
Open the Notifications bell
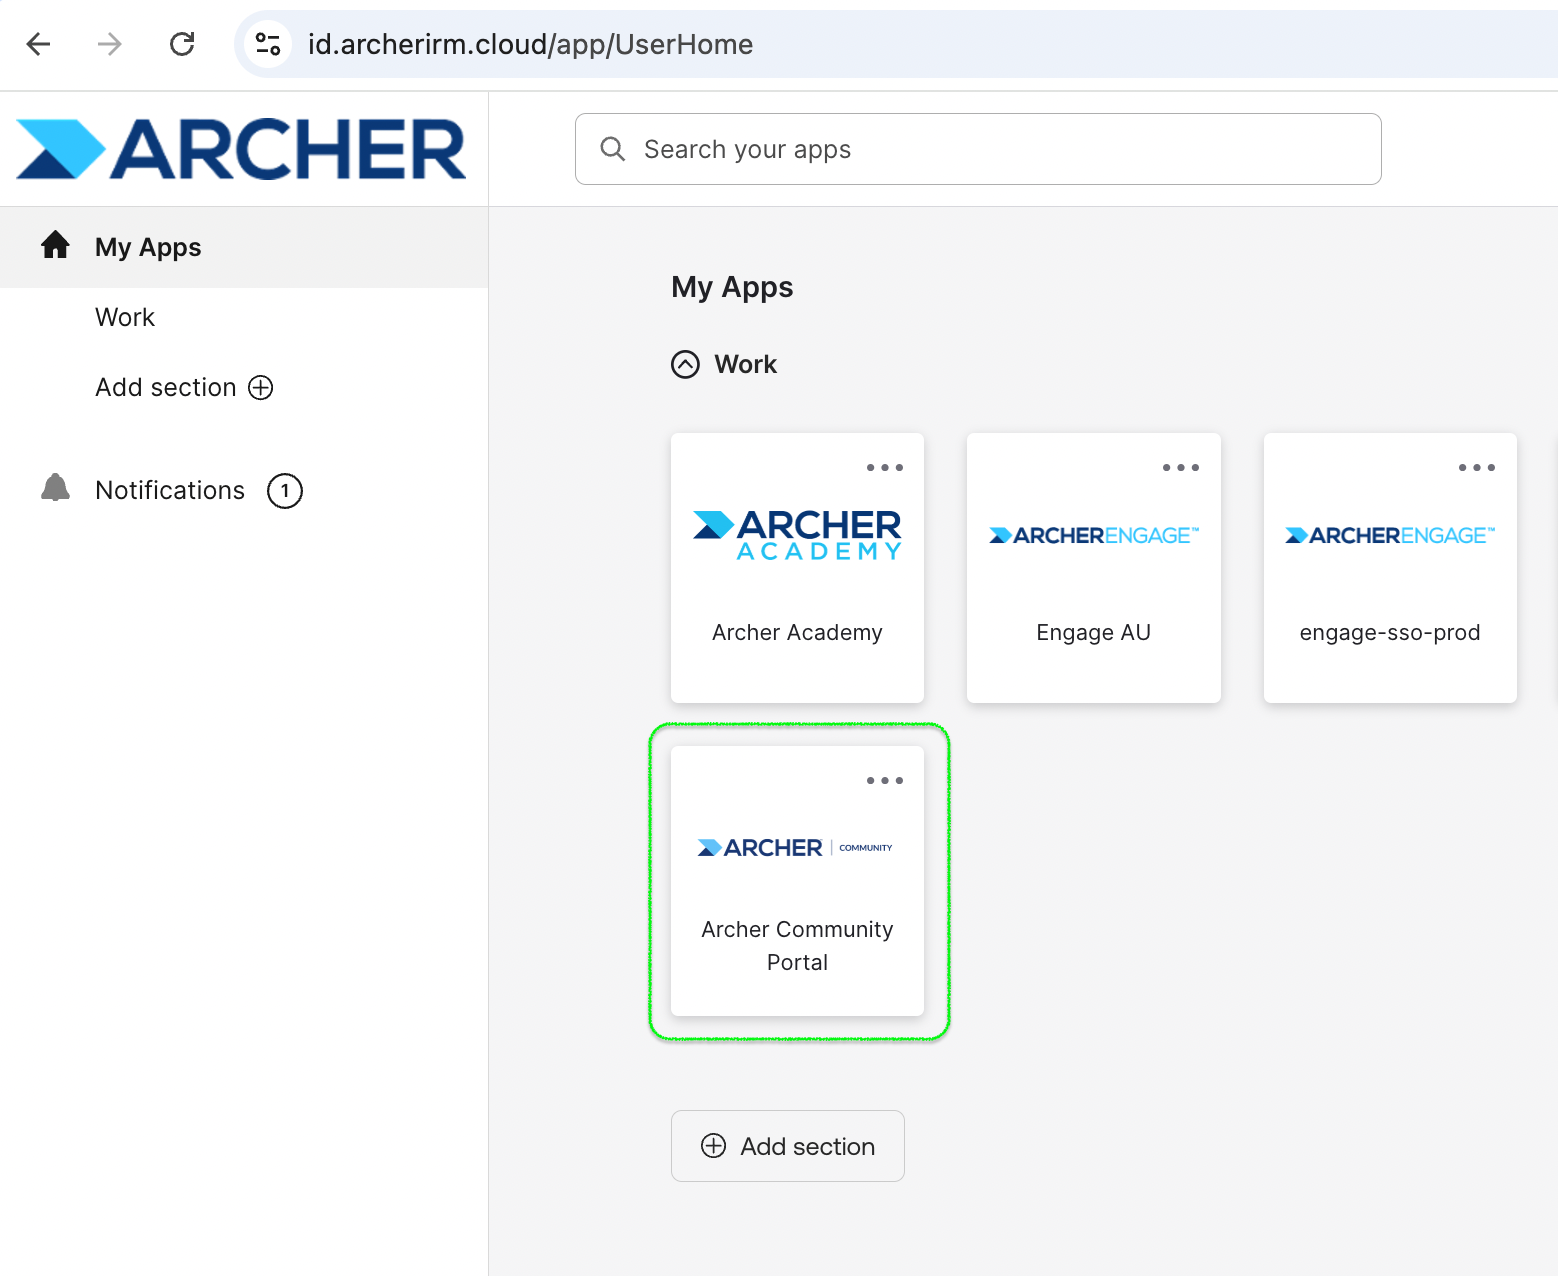pos(55,489)
